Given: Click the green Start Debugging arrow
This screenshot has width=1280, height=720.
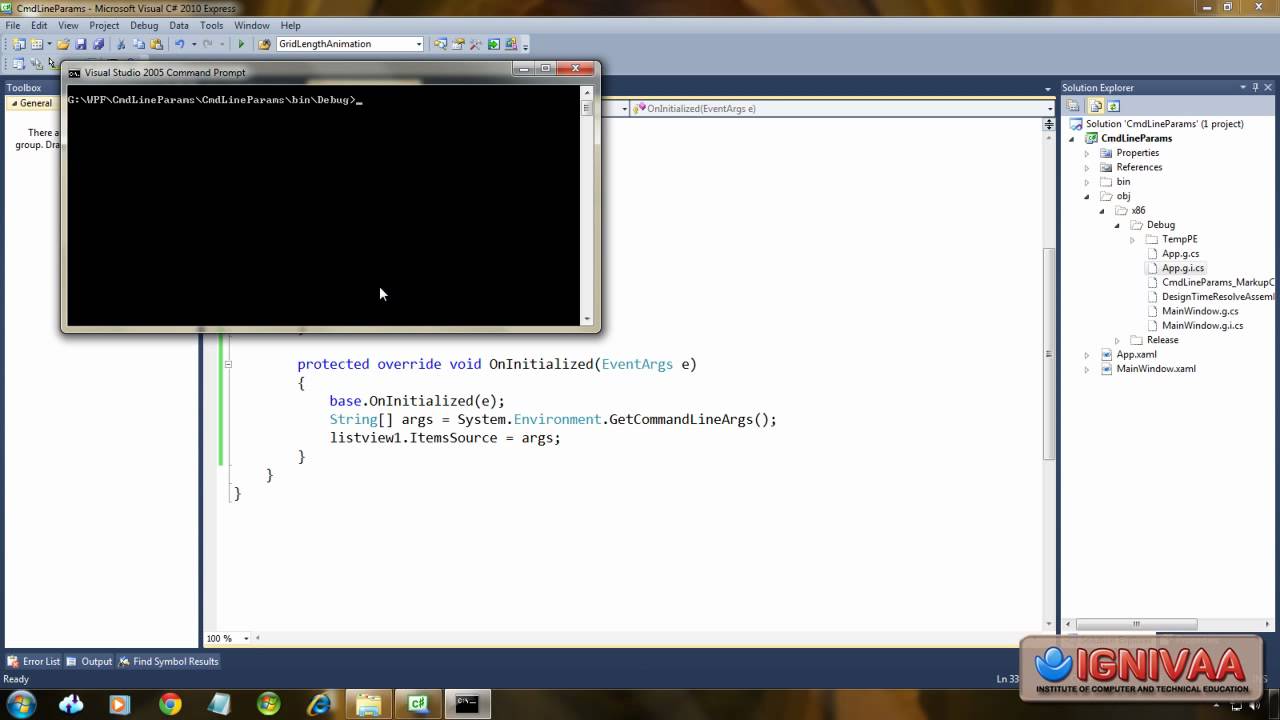Looking at the screenshot, I should pos(241,44).
